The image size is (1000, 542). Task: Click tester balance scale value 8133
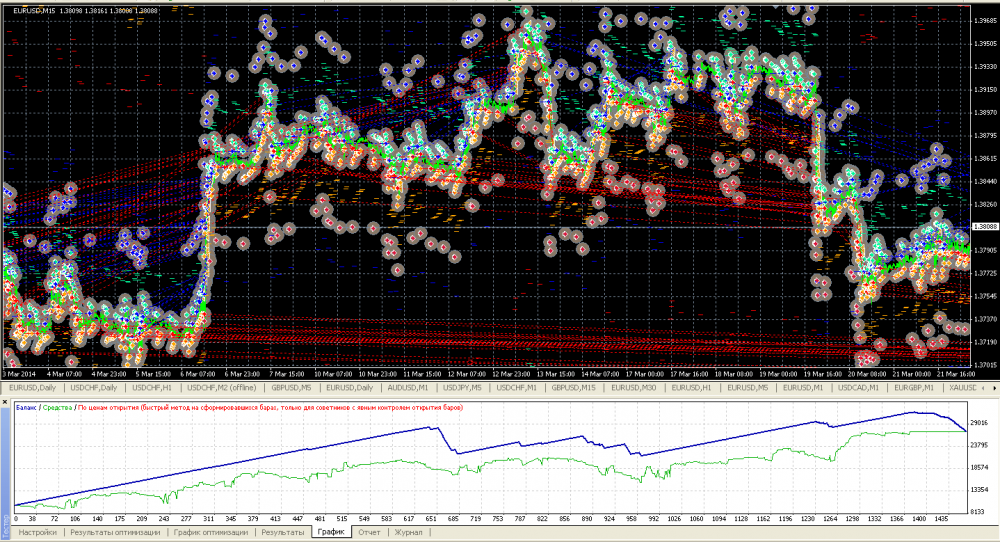[x=977, y=512]
